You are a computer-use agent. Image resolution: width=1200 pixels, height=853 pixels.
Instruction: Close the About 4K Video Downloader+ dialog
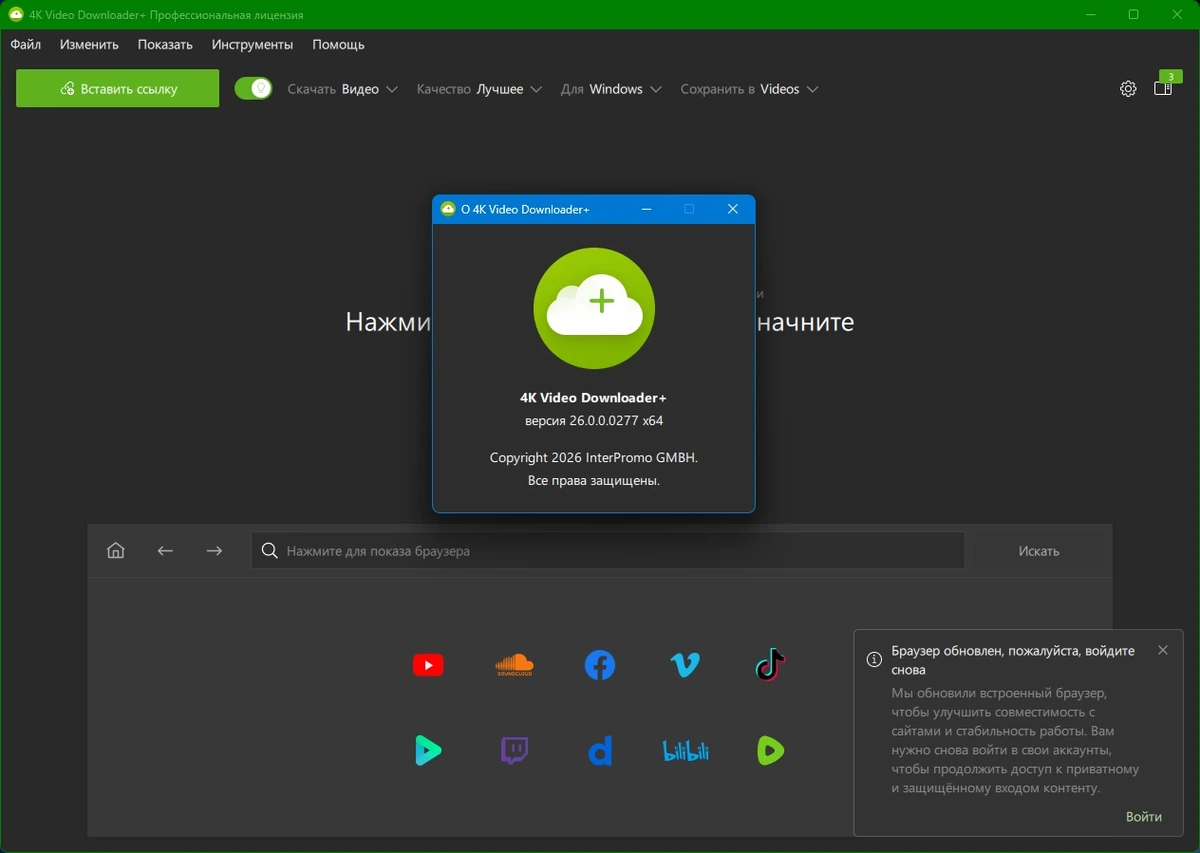click(x=732, y=209)
